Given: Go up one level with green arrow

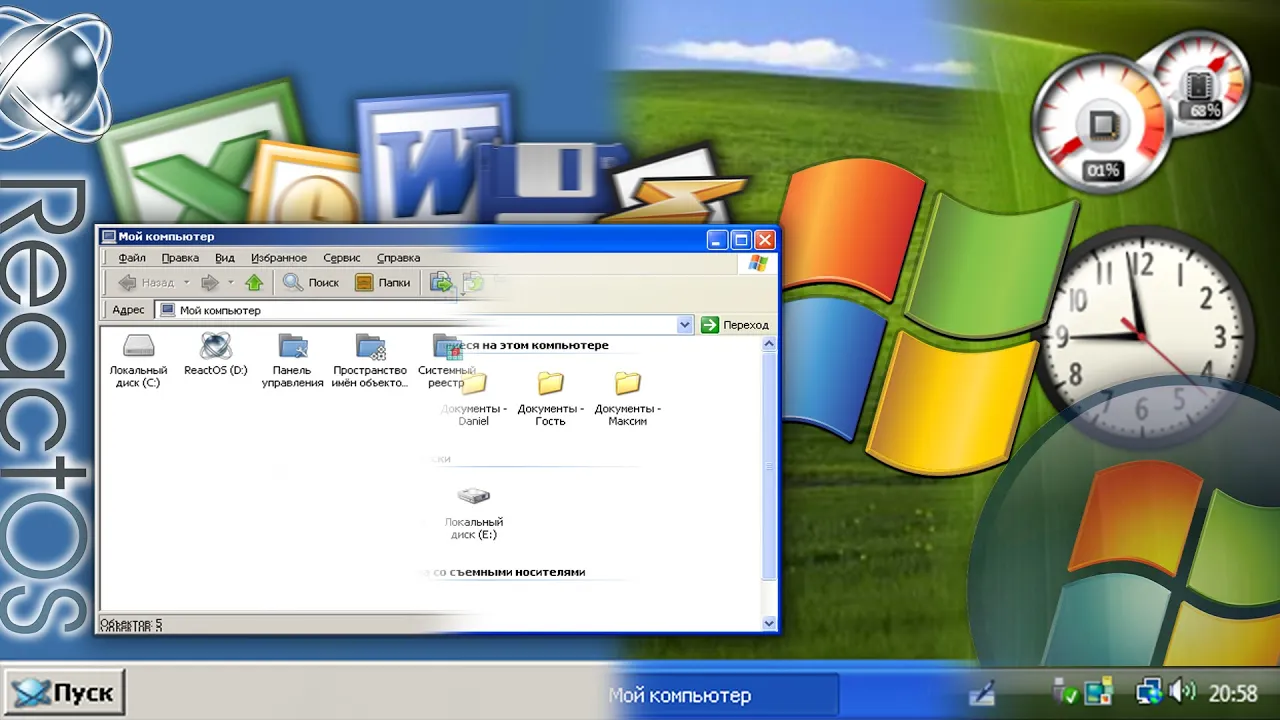Looking at the screenshot, I should coord(254,283).
